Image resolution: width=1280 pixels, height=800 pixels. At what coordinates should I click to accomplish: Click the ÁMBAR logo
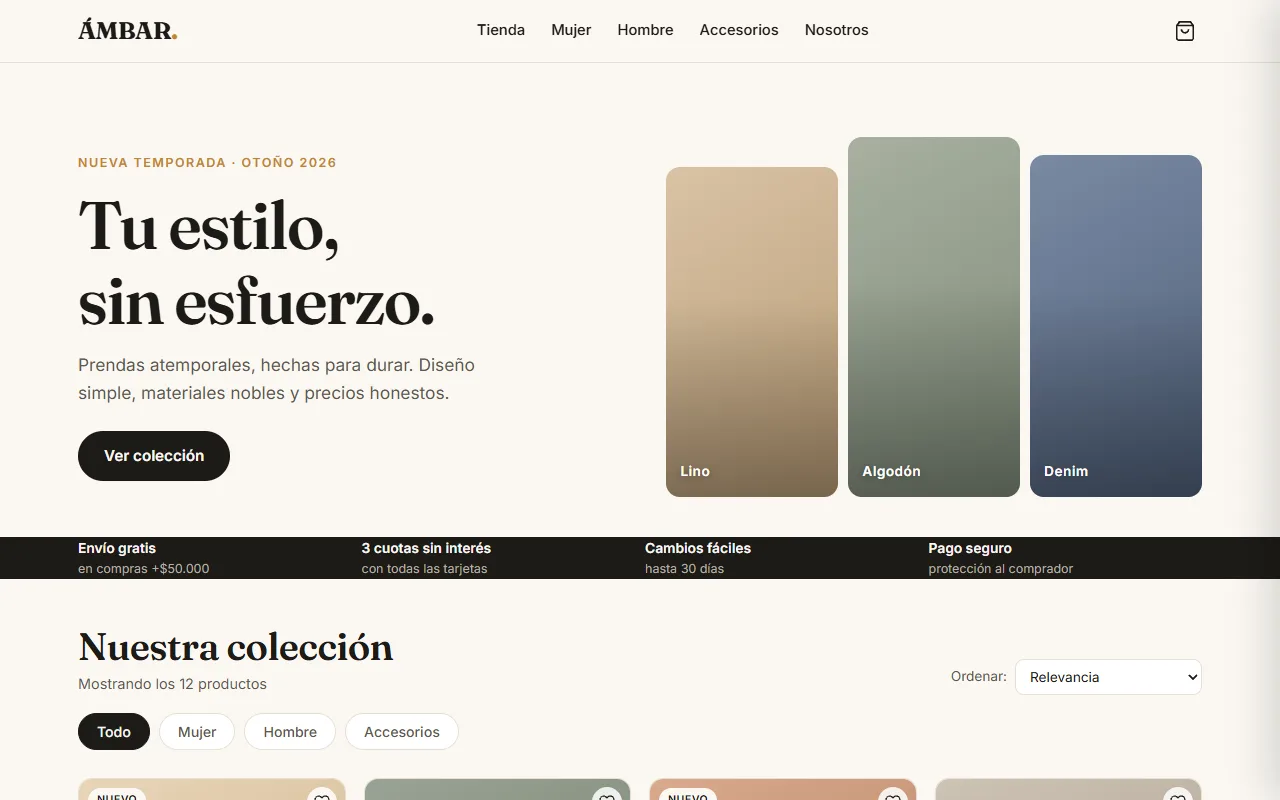coord(128,31)
